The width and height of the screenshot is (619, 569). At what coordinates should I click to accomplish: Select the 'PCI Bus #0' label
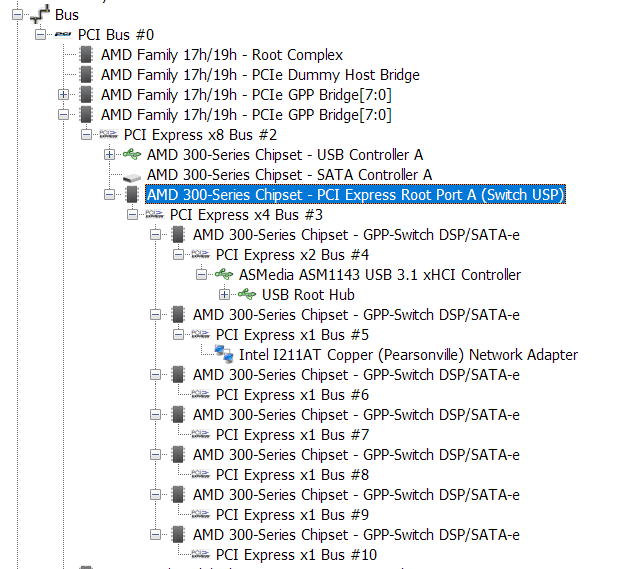coord(116,35)
